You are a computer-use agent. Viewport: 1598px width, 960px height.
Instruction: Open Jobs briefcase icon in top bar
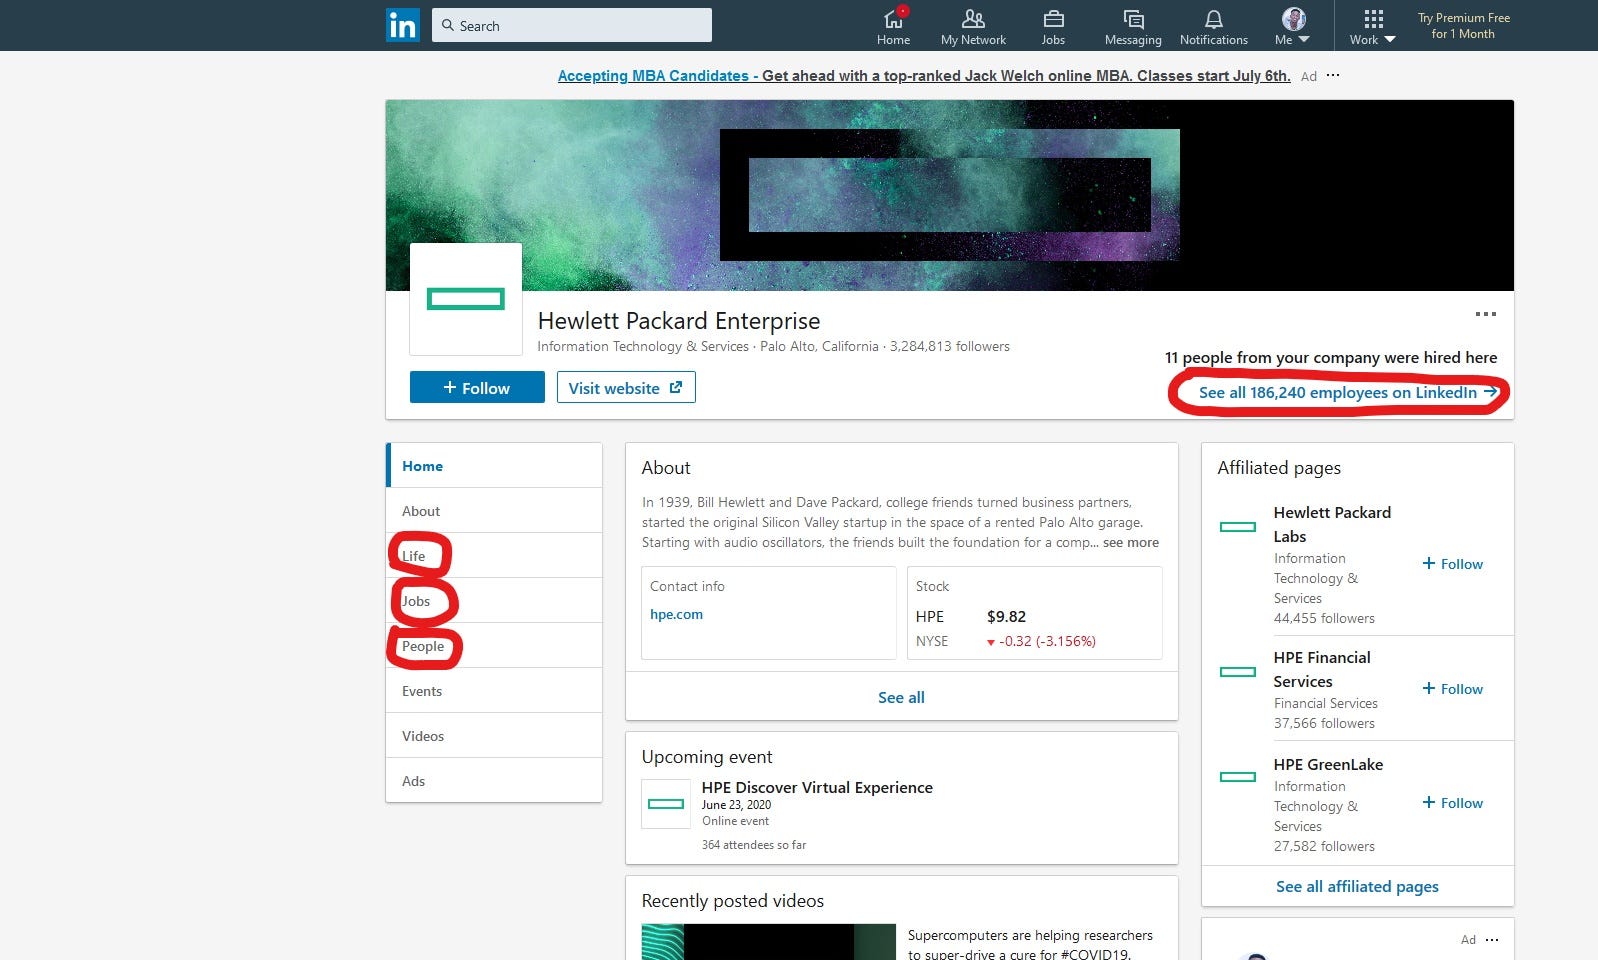(x=1053, y=27)
